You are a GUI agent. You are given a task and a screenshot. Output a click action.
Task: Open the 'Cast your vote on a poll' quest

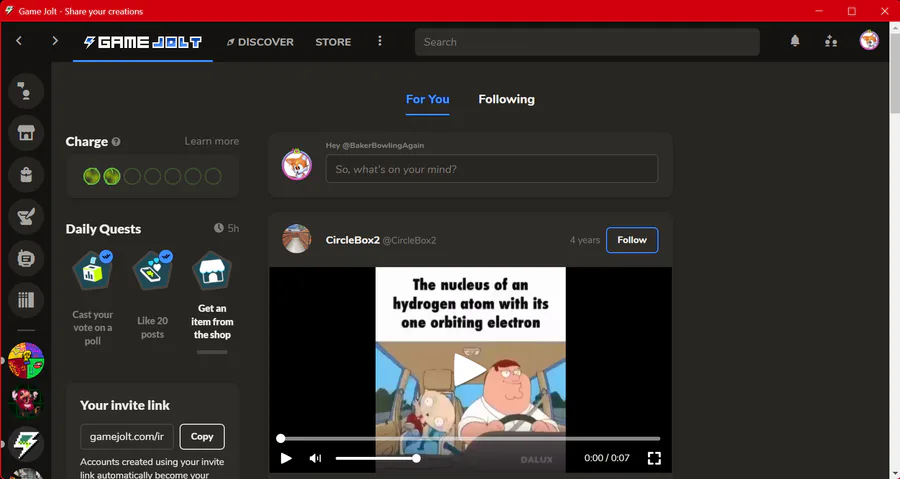(92, 298)
